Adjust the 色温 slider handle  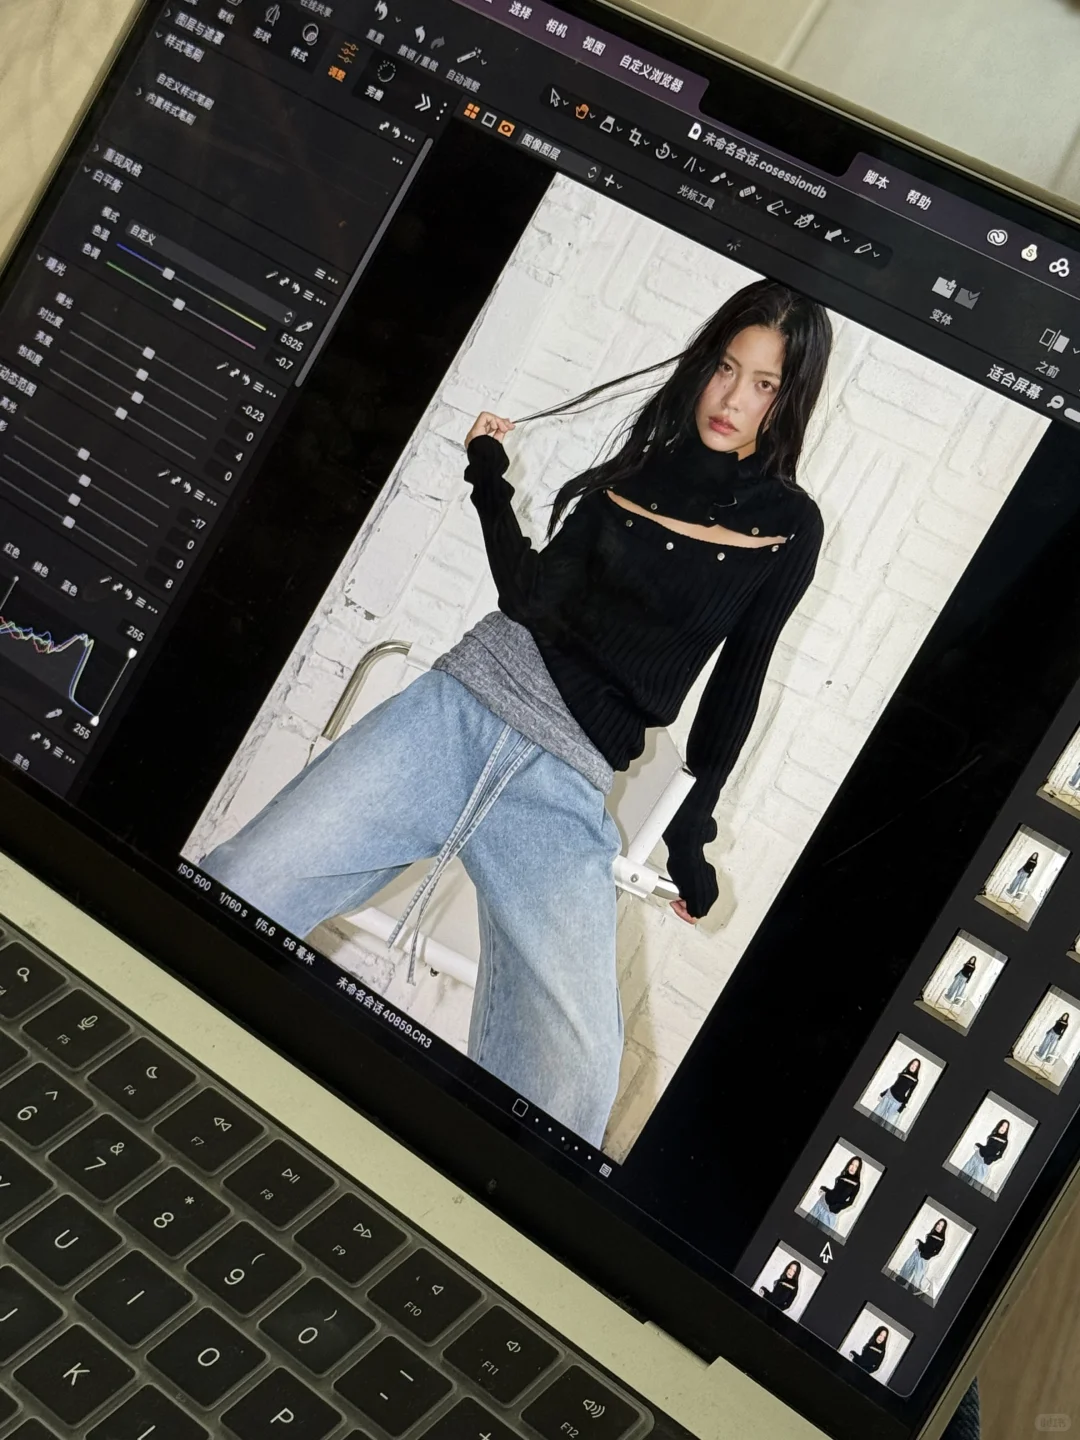click(x=168, y=274)
